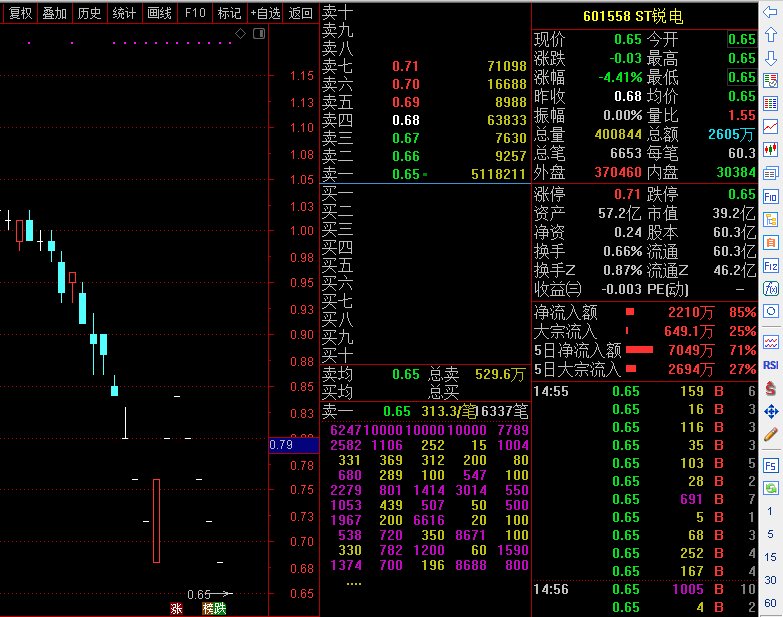This screenshot has width=783, height=617.
Task: Open the multi-window layout icon
Action: coord(771,173)
